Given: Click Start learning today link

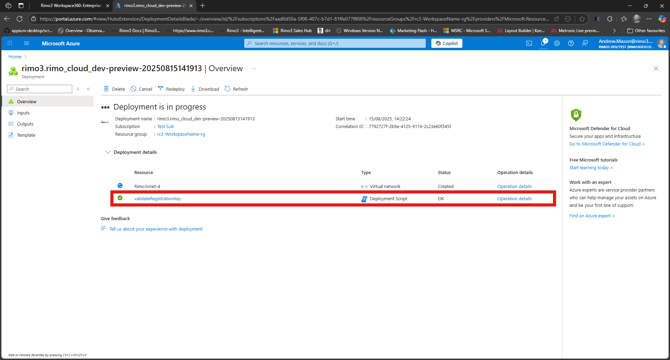Looking at the screenshot, I should 591,167.
